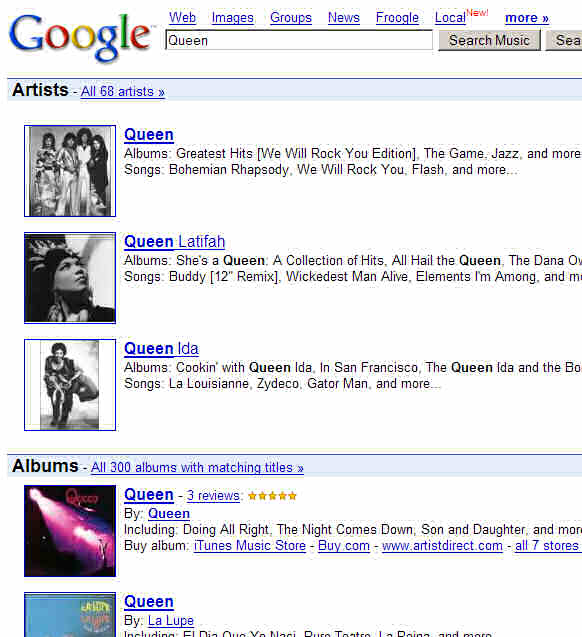Click the five-star rating icons
Screen dimensions: 582x637
(x=273, y=496)
